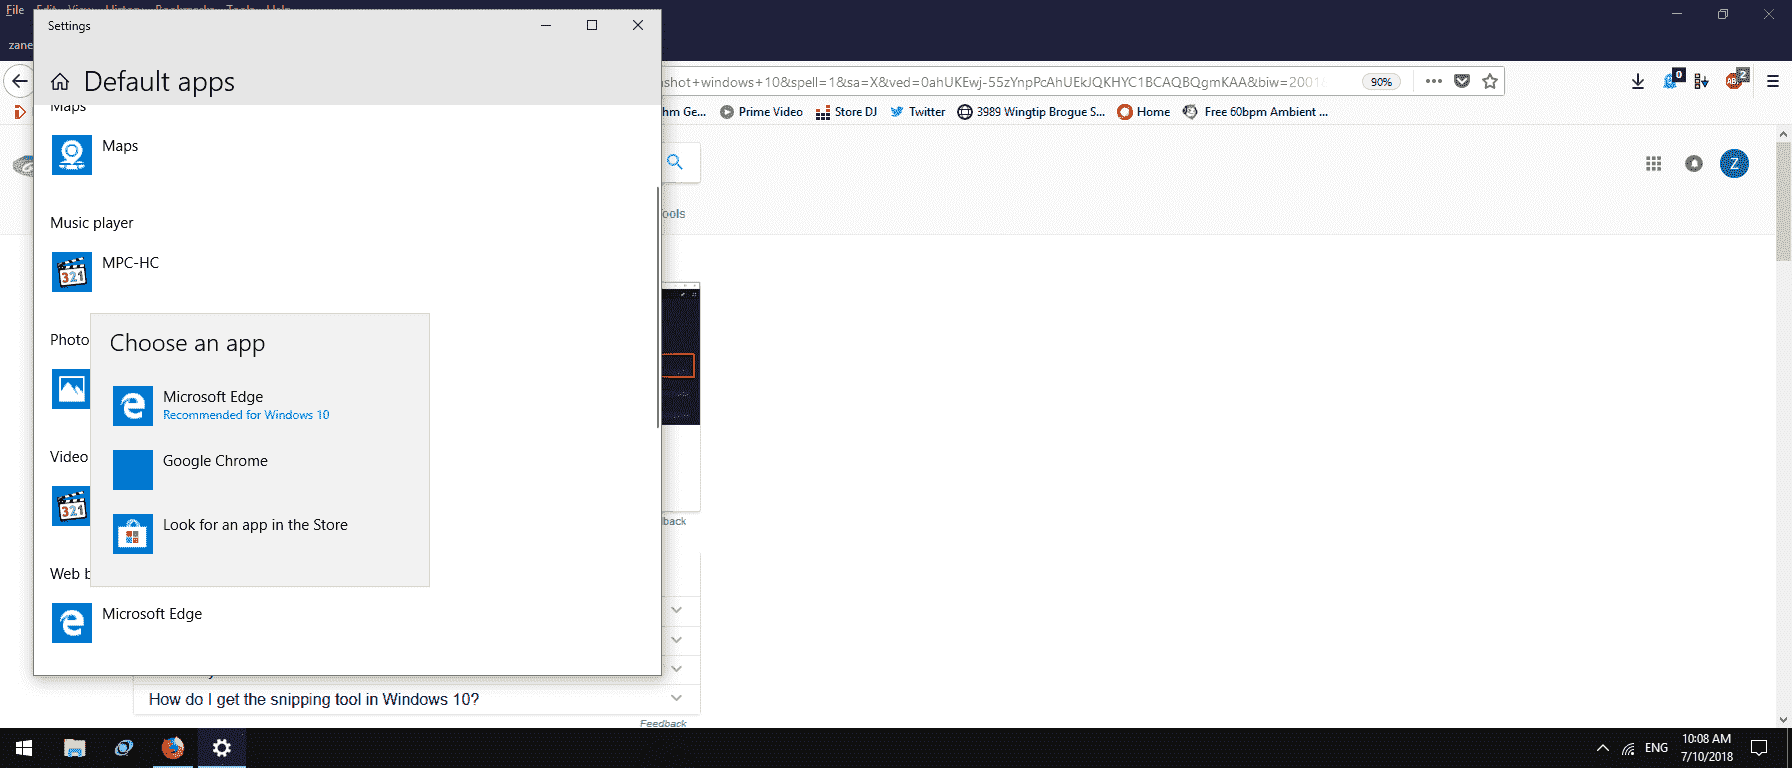Switch to Firefox in the taskbar
The image size is (1792, 768).
click(x=173, y=748)
